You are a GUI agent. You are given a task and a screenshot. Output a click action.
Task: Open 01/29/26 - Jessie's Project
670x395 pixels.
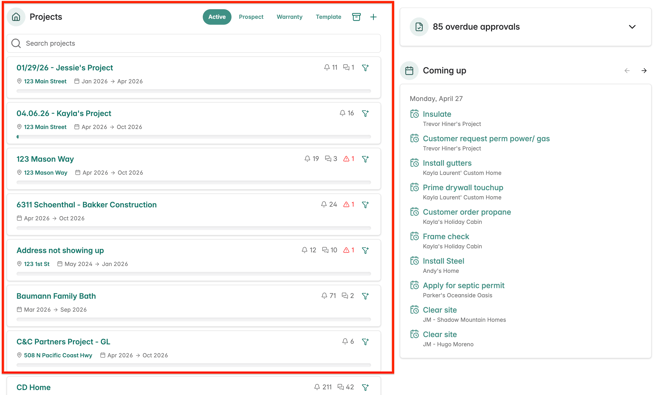pyautogui.click(x=65, y=68)
